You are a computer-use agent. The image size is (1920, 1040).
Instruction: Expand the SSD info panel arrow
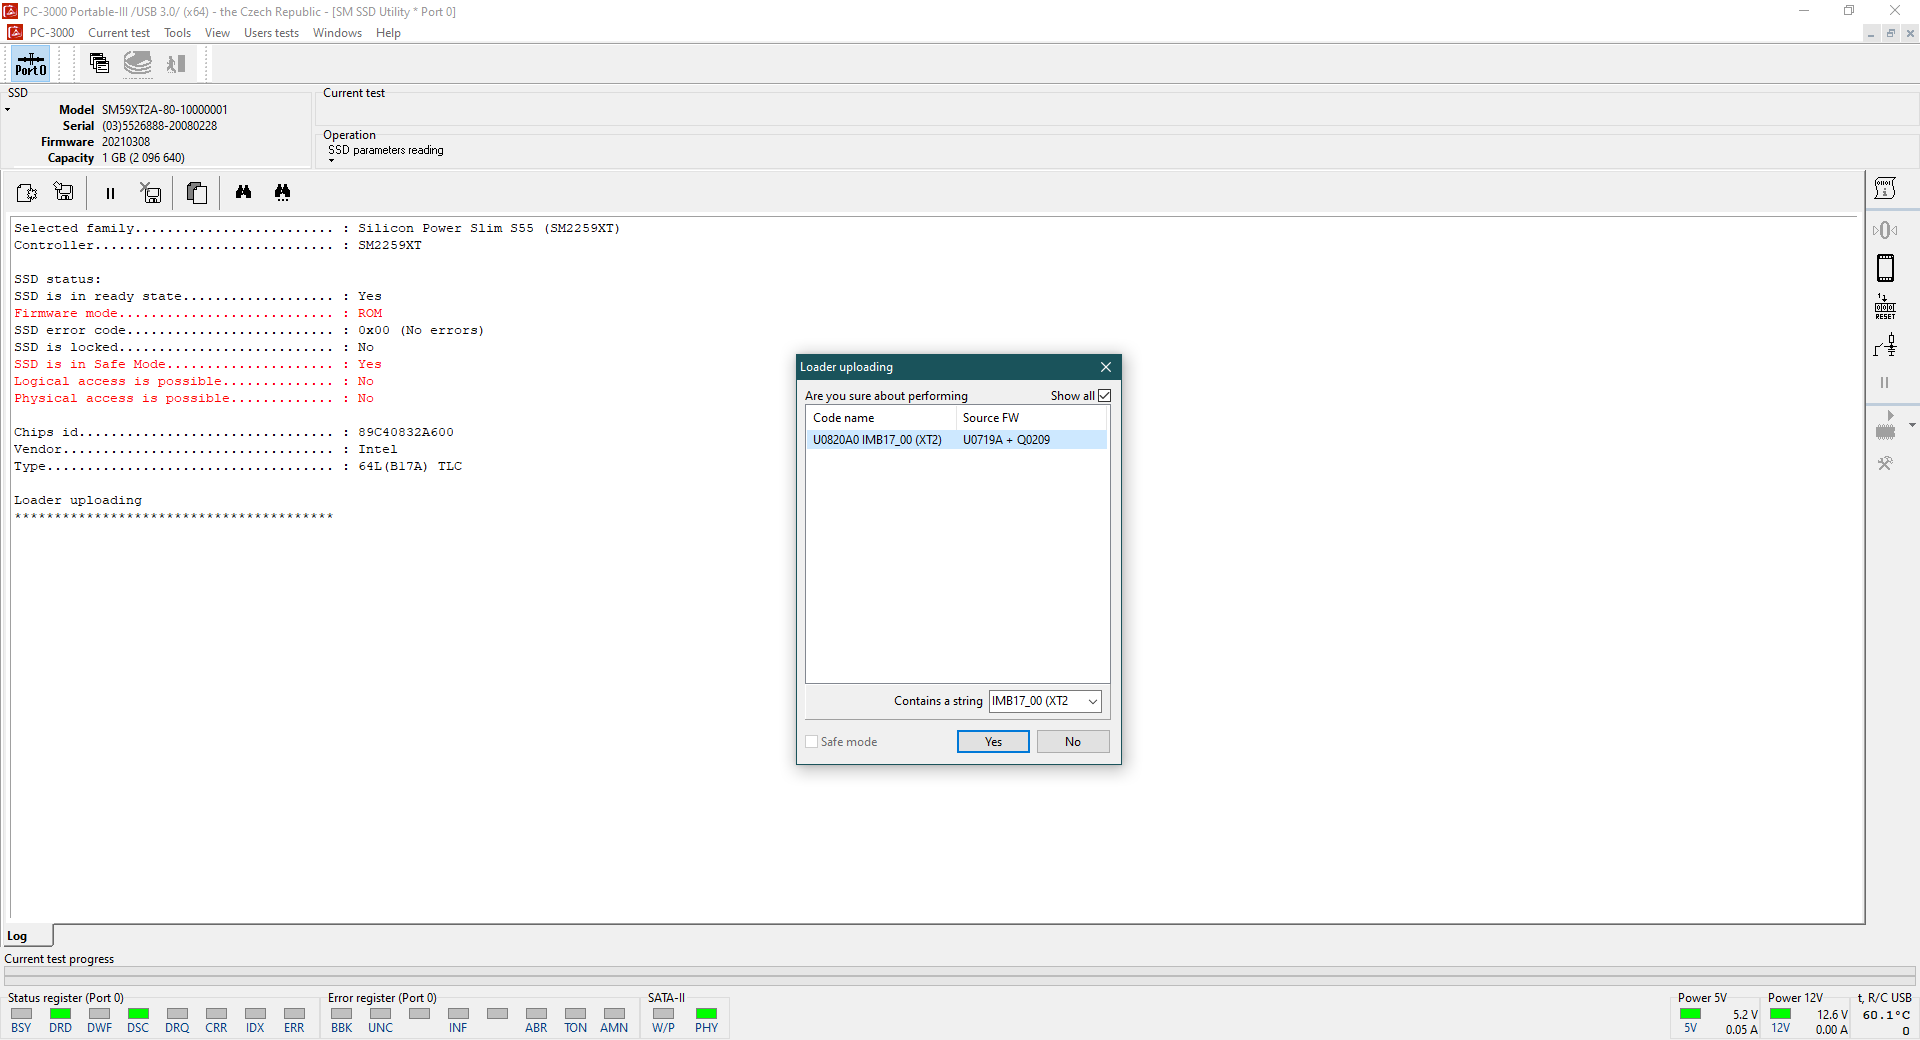[x=8, y=110]
